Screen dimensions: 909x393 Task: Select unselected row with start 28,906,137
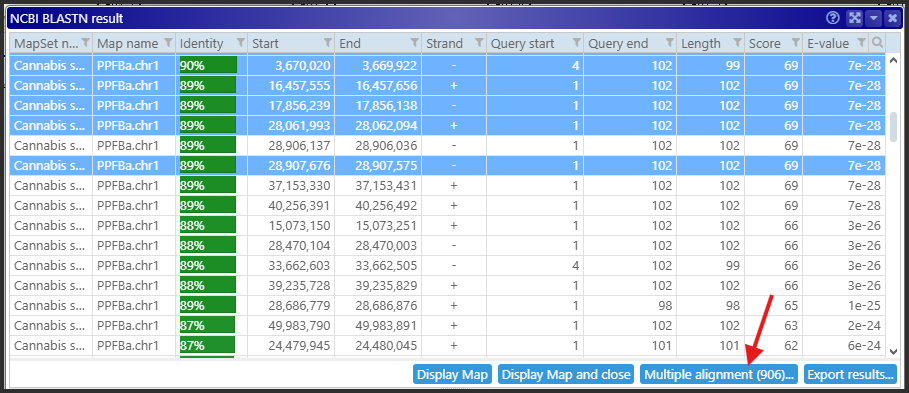pos(447,145)
